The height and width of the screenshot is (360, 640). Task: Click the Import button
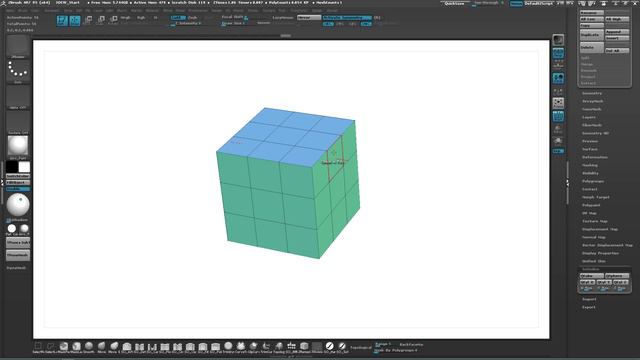[589, 299]
